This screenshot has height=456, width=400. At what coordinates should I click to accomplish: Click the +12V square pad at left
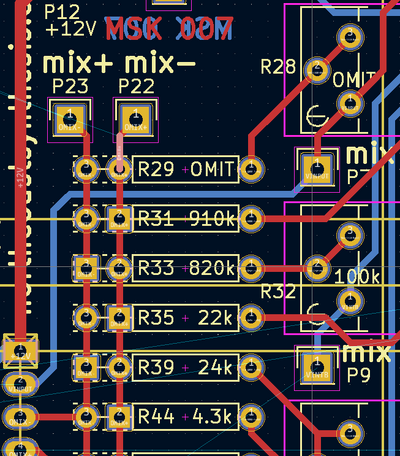click(20, 351)
